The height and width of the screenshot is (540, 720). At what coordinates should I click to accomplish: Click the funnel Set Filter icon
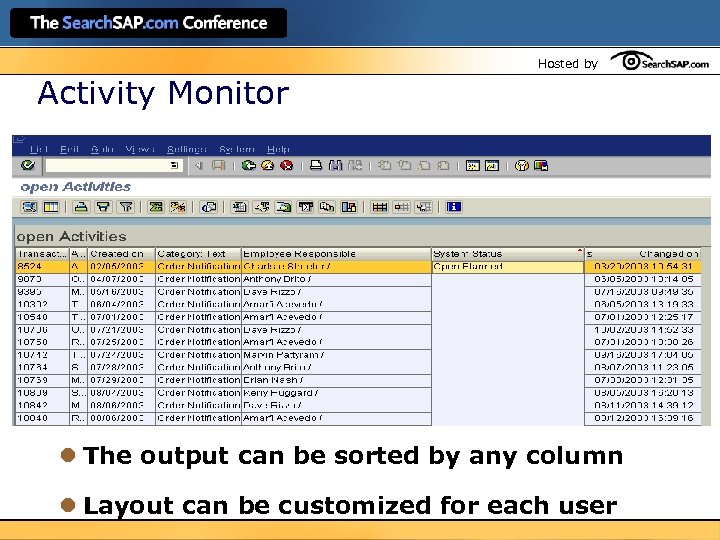(126, 207)
